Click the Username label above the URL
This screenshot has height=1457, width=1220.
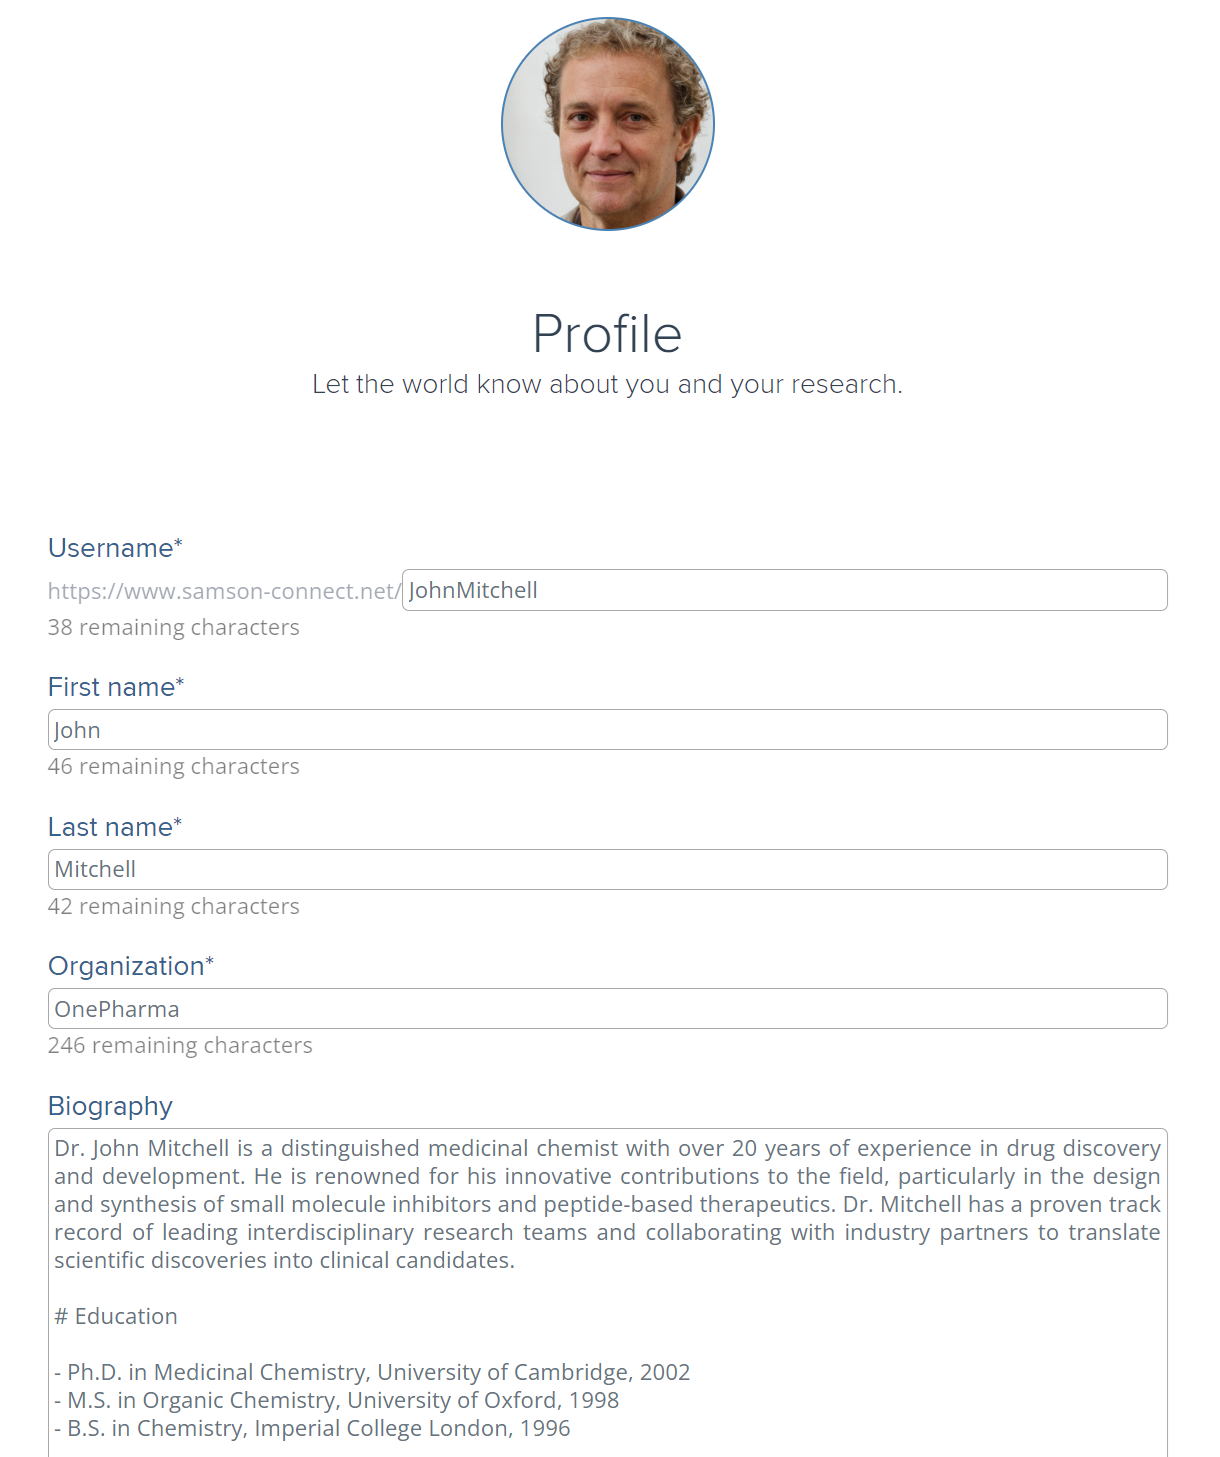tap(113, 547)
